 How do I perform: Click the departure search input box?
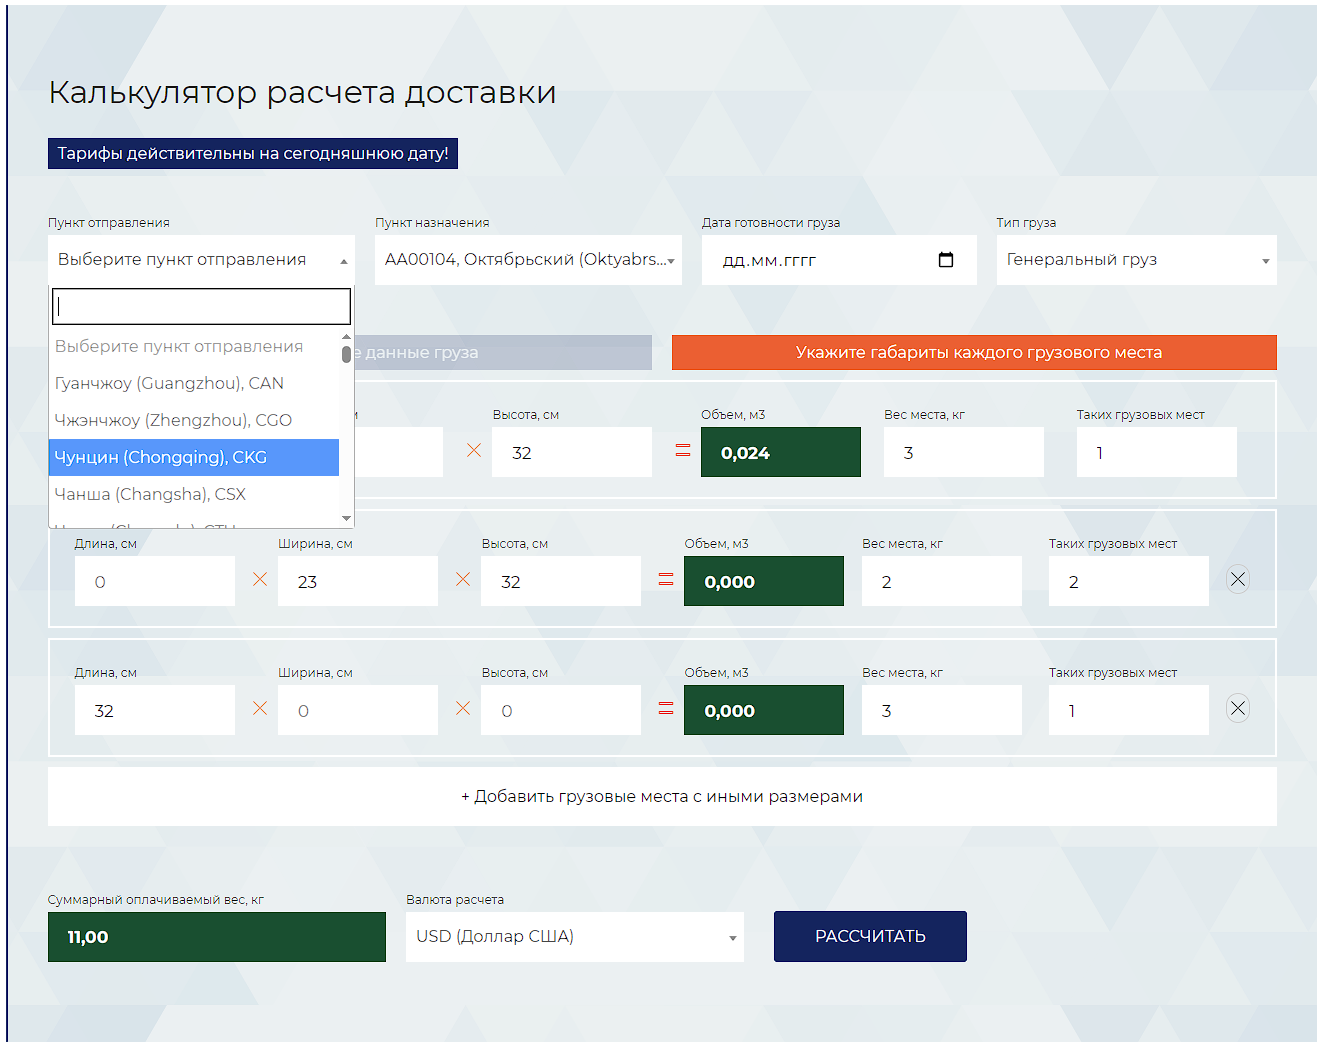click(x=201, y=307)
